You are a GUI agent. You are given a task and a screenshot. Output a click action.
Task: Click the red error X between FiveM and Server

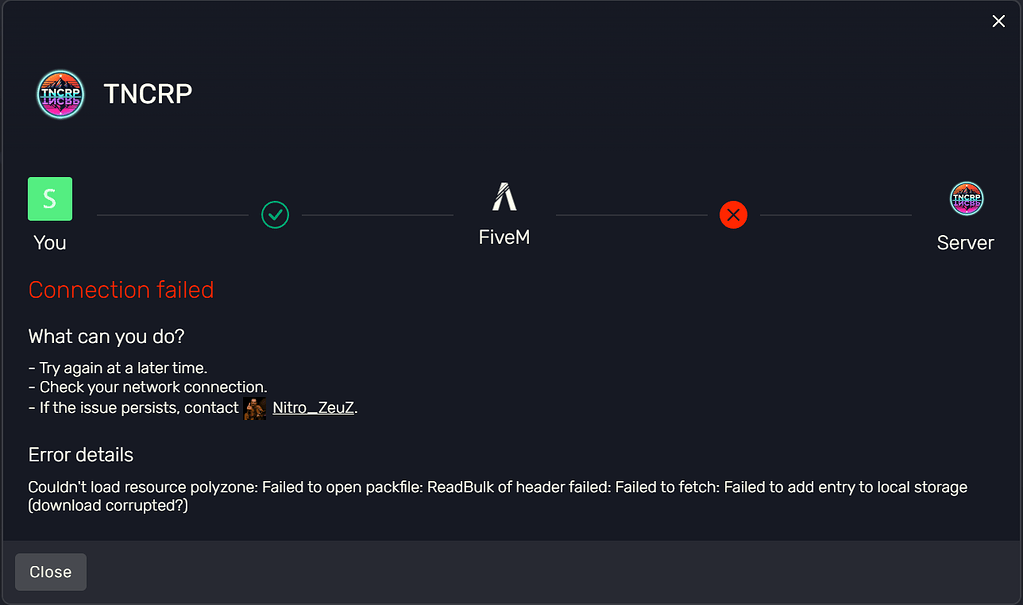733,214
